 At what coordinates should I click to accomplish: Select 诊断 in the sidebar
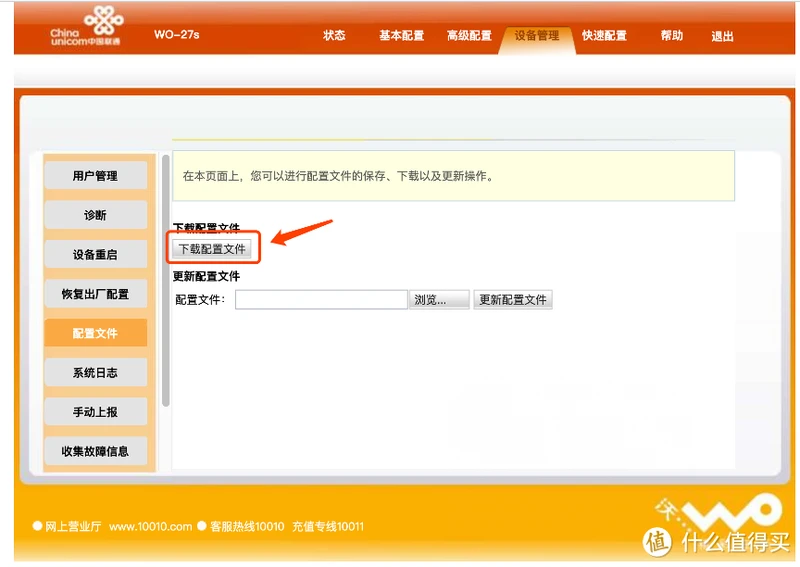[95, 215]
